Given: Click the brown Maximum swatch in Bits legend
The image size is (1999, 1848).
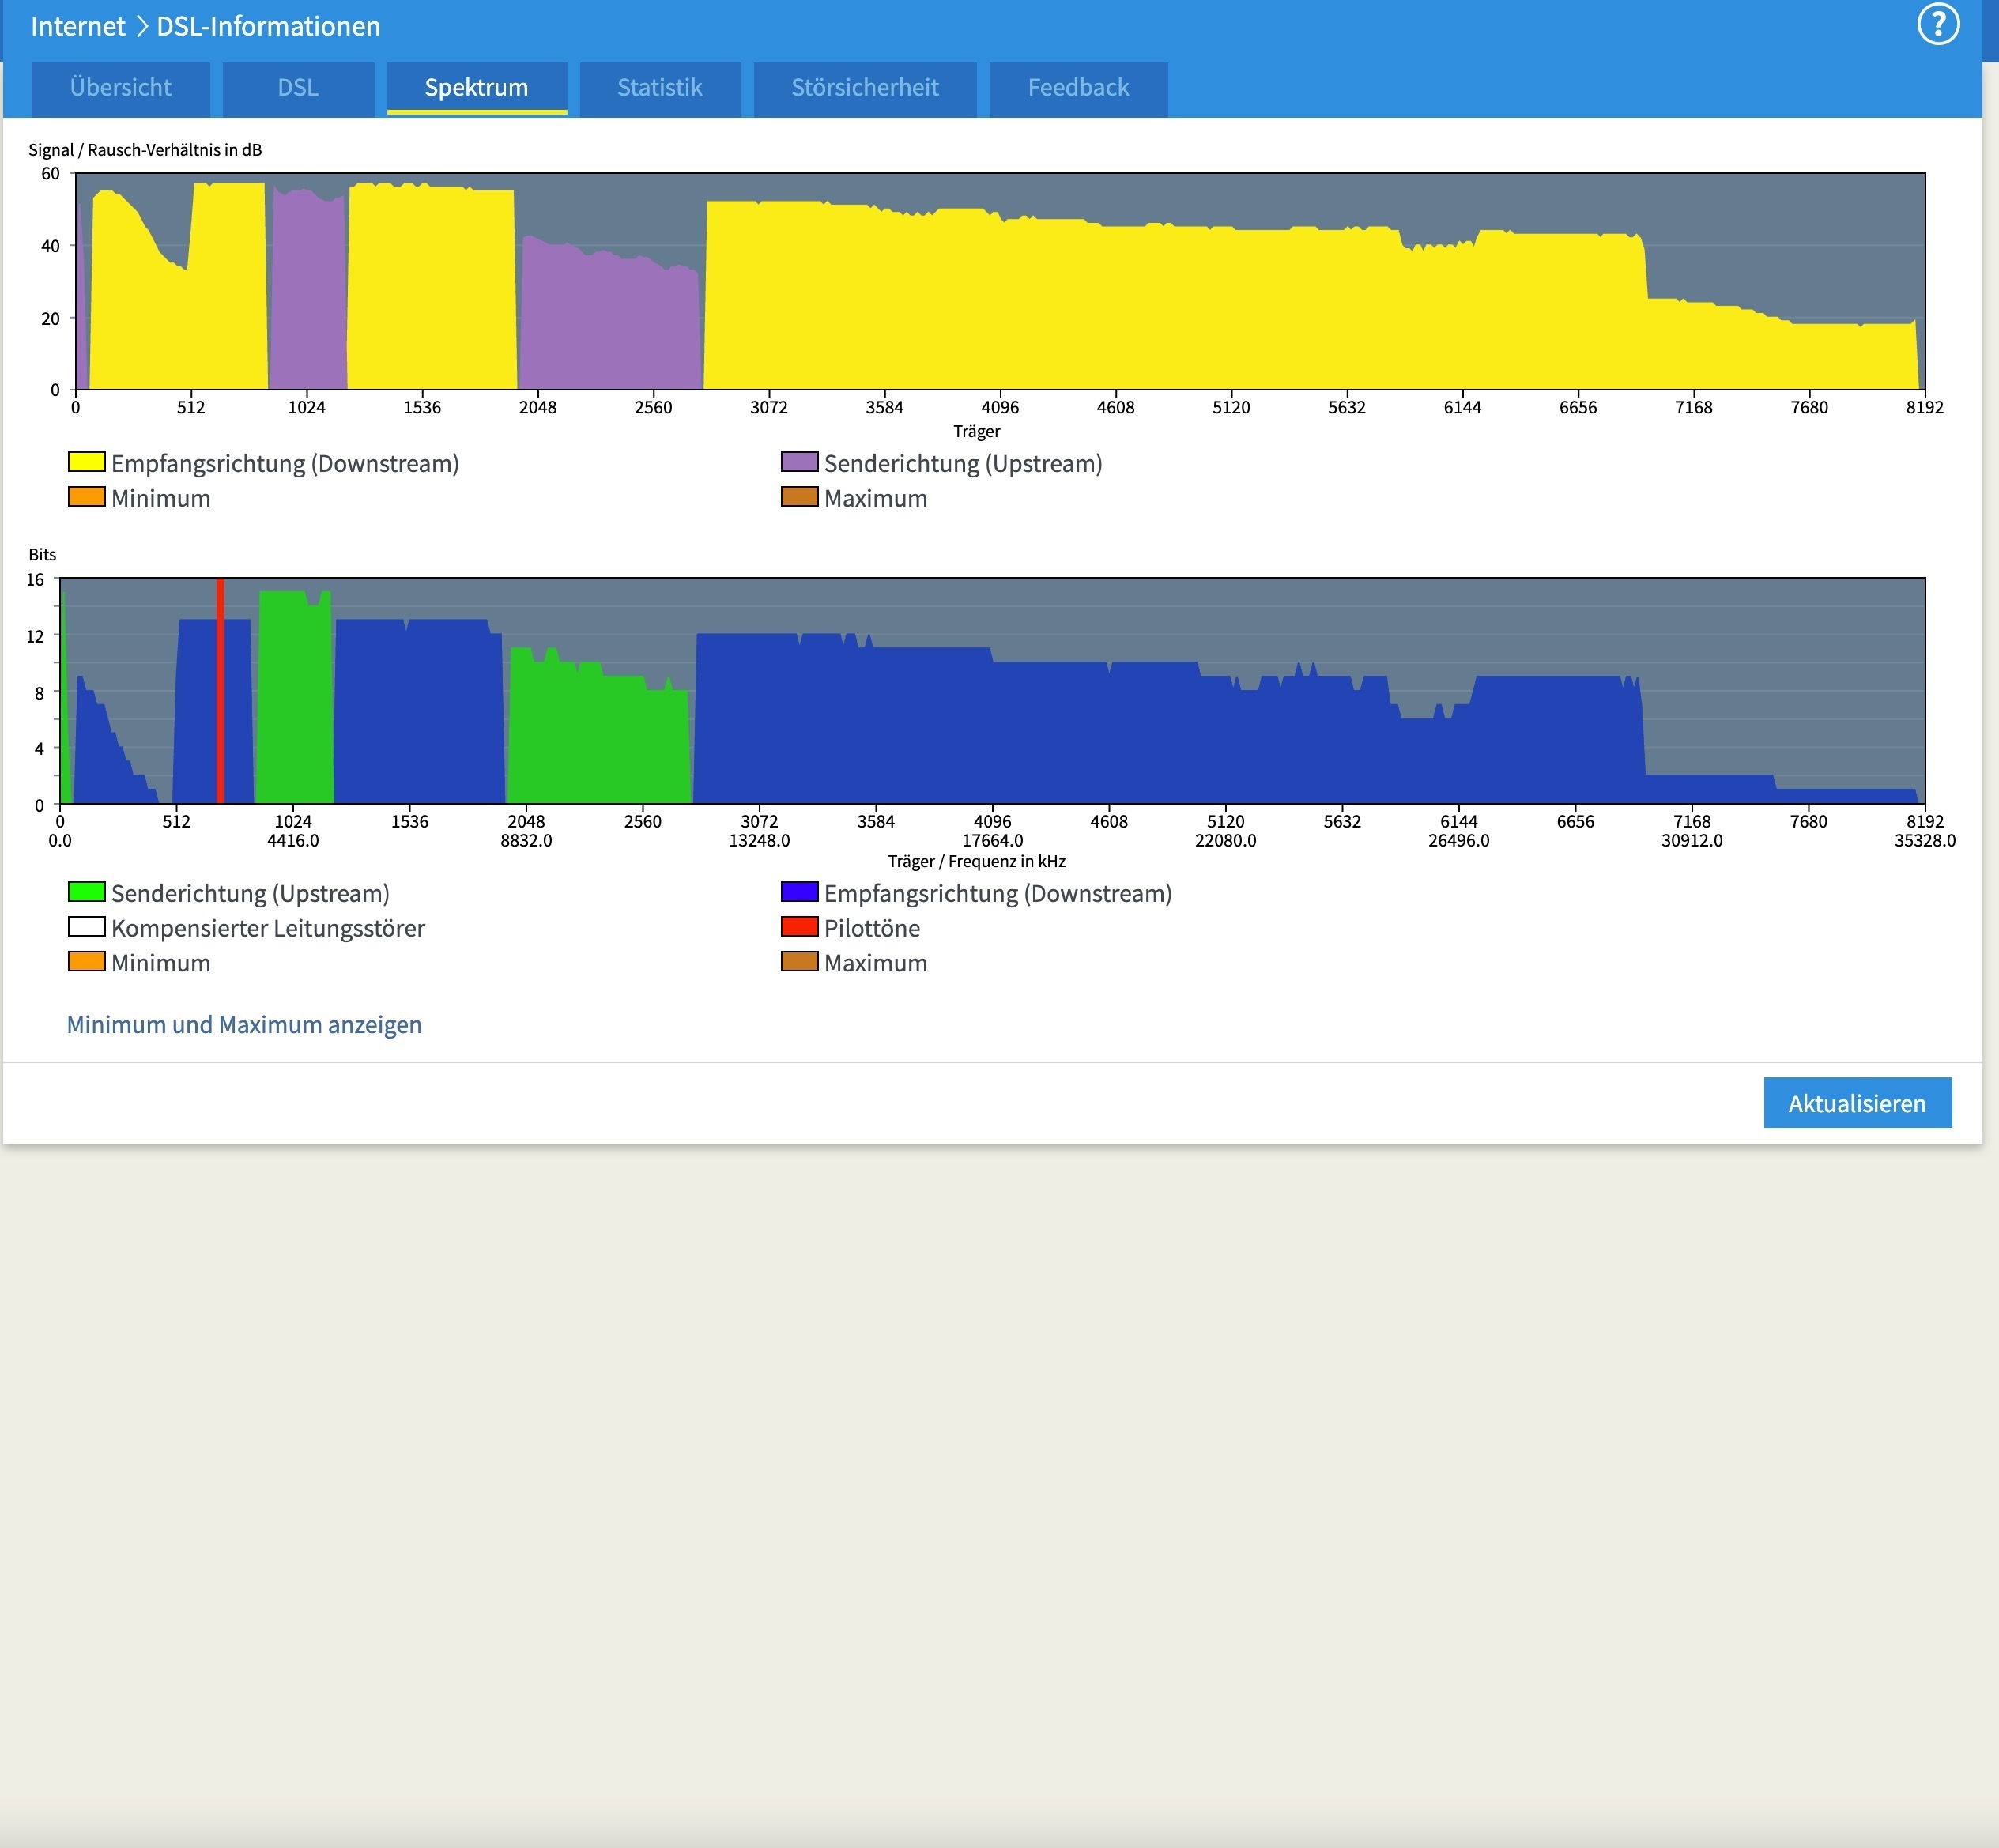Looking at the screenshot, I should coord(799,962).
